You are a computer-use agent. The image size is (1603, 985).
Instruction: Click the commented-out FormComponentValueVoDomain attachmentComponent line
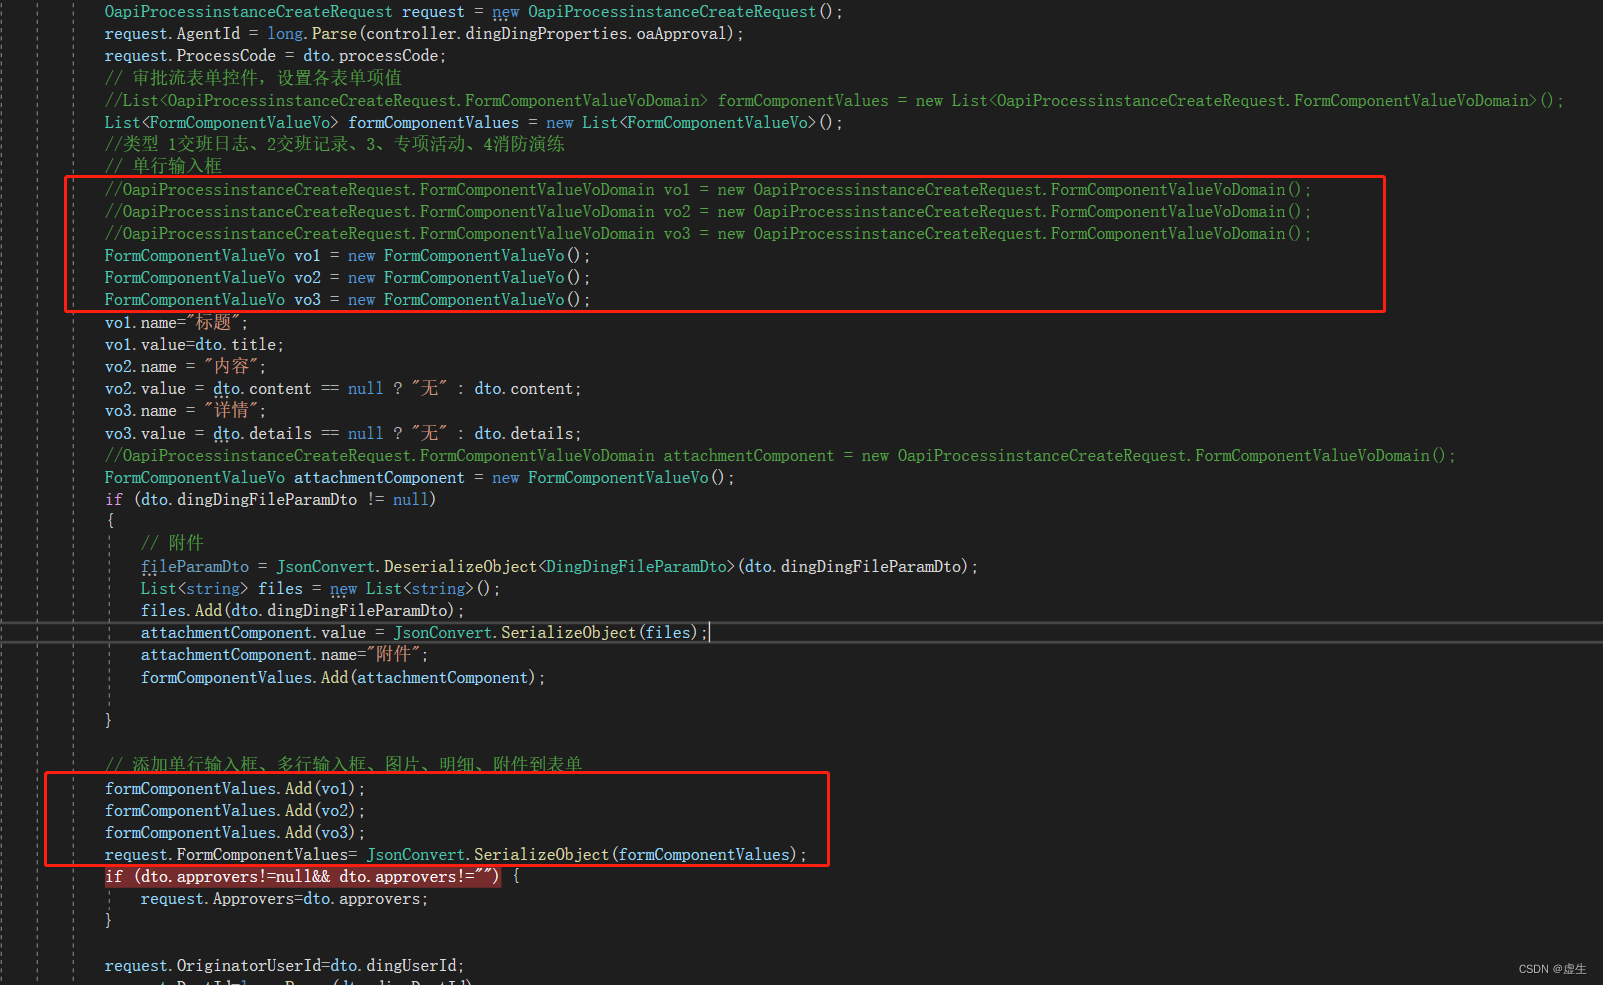pyautogui.click(x=780, y=456)
